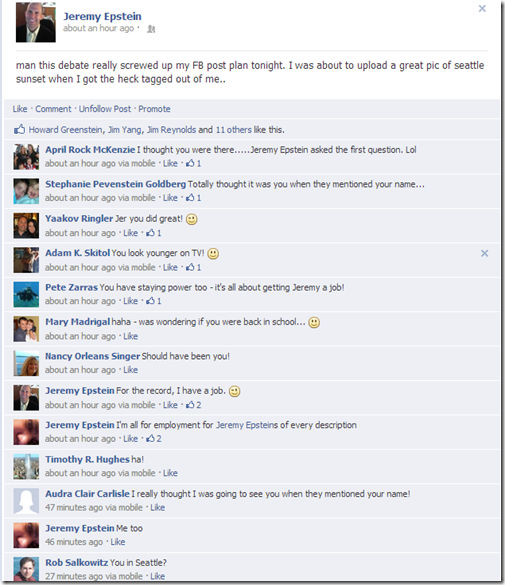Click the Promote link

coord(154,109)
